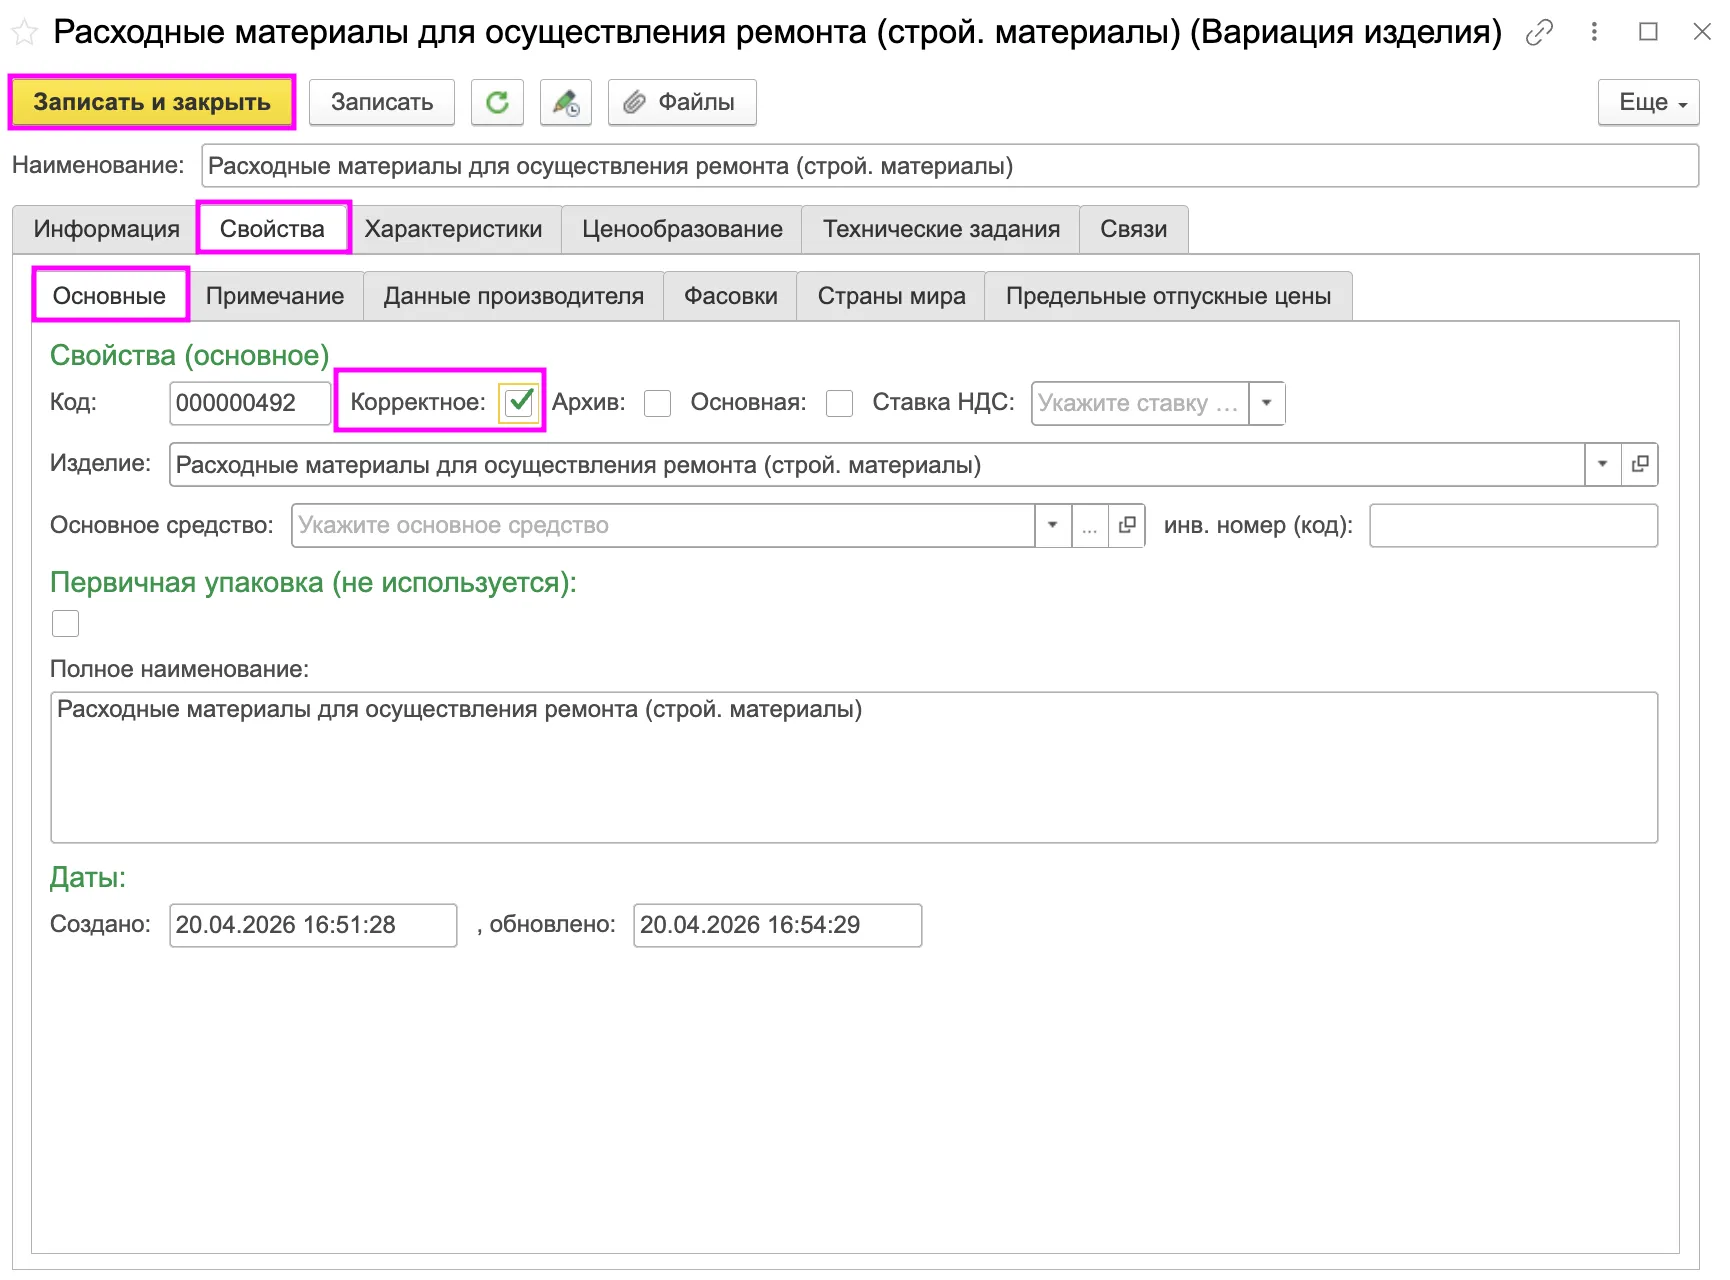The width and height of the screenshot is (1730, 1280).
Task: Click the edit-history pencil icon button
Action: click(x=566, y=102)
